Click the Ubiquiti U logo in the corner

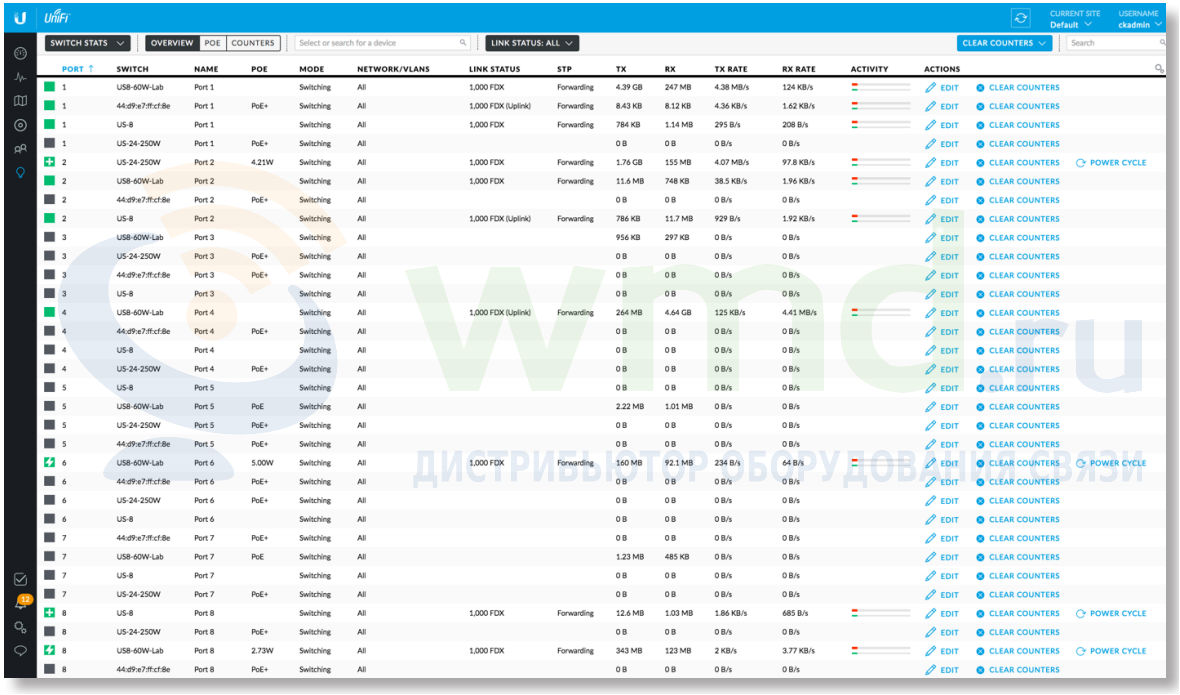click(20, 17)
